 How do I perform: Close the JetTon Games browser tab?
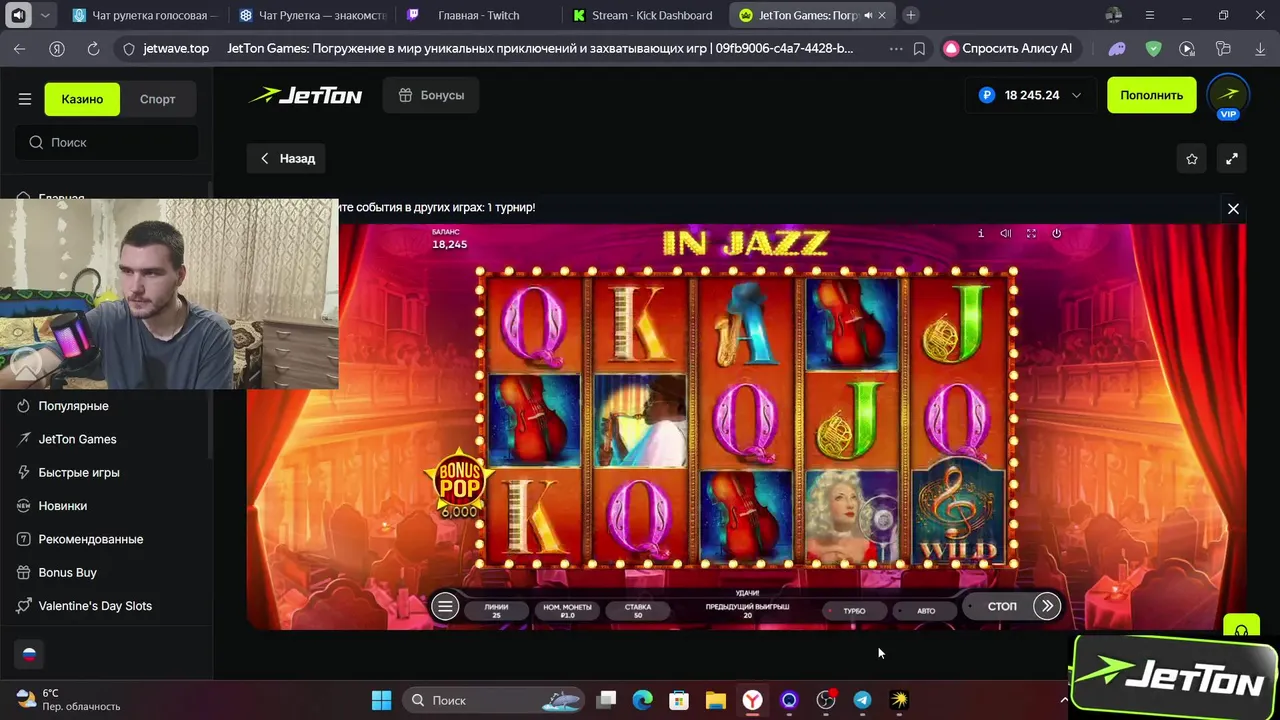(x=882, y=16)
